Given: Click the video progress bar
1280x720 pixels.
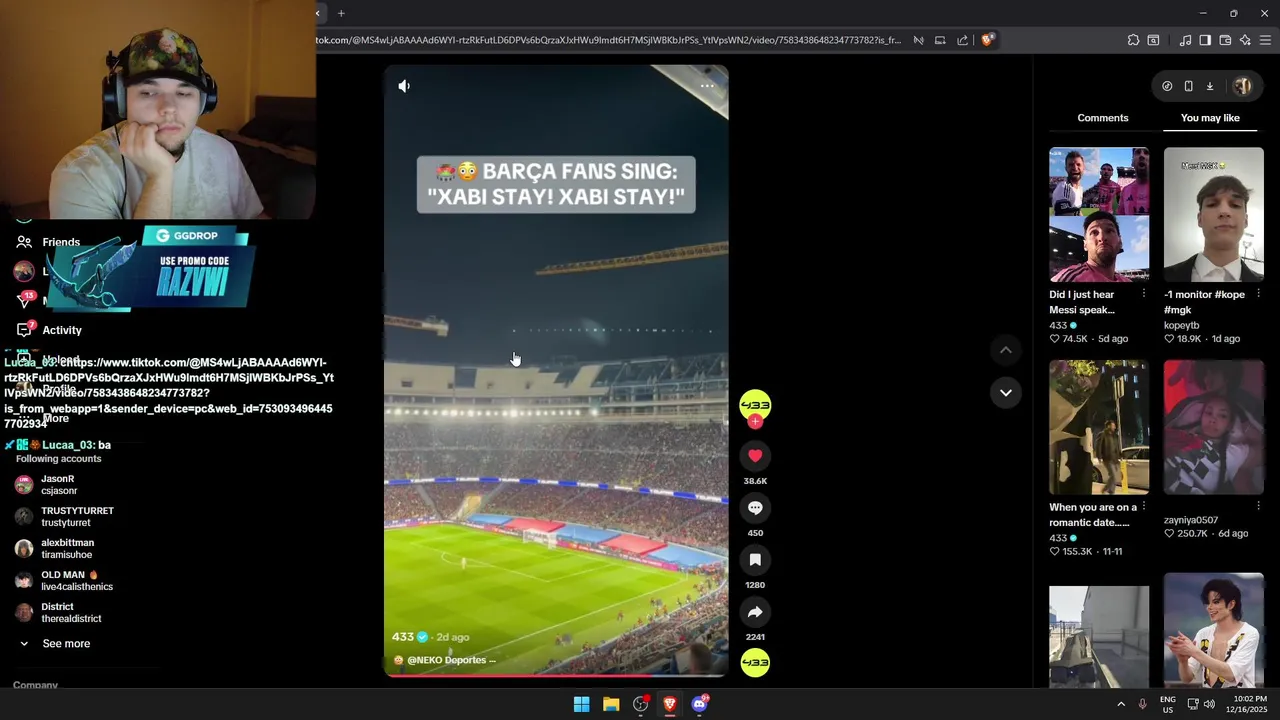Looking at the screenshot, I should [556, 675].
